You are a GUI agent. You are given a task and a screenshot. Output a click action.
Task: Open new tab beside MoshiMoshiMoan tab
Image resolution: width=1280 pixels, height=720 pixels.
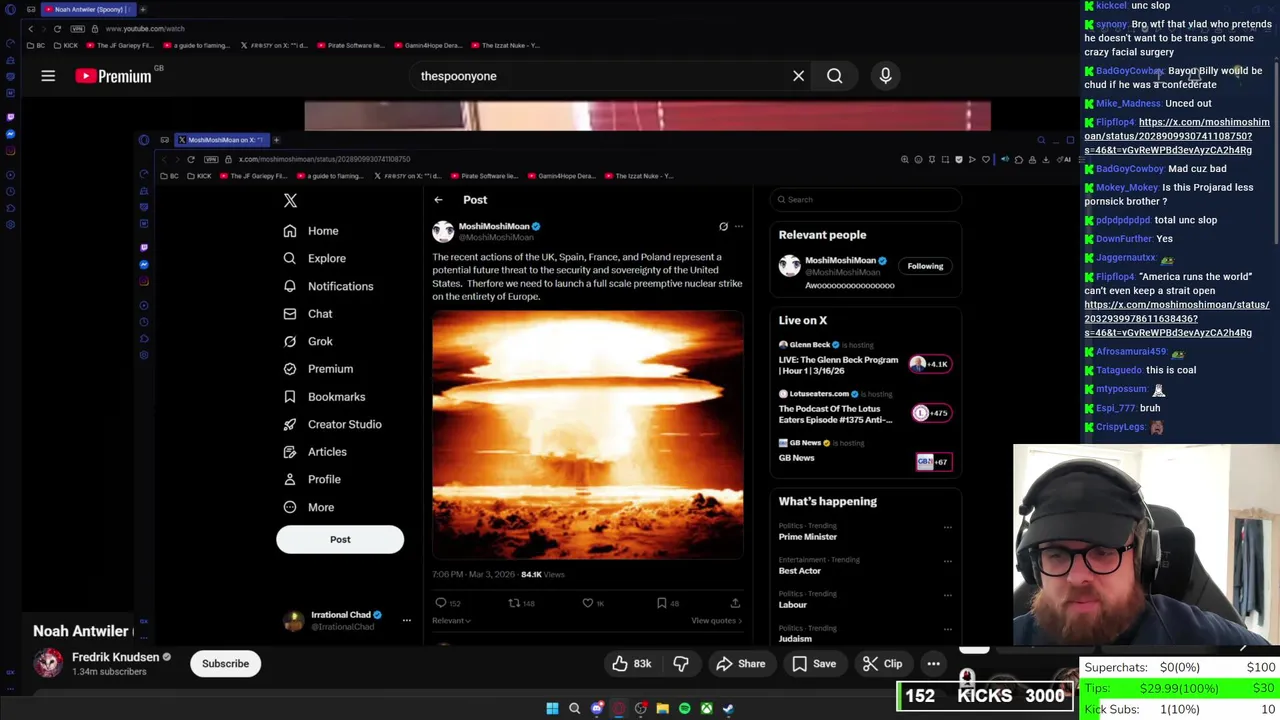276,140
